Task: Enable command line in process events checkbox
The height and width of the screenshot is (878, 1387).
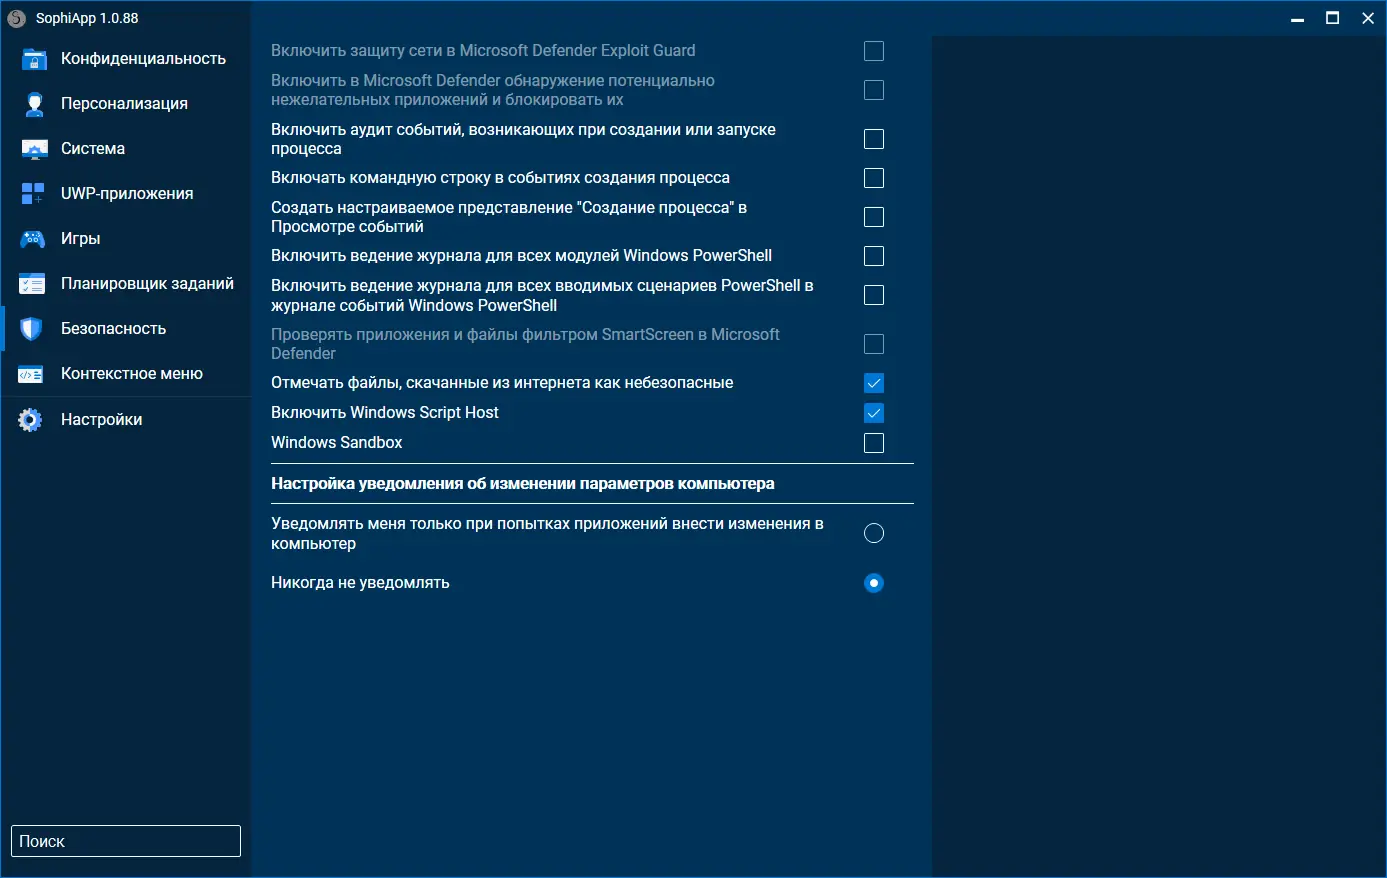Action: click(874, 178)
